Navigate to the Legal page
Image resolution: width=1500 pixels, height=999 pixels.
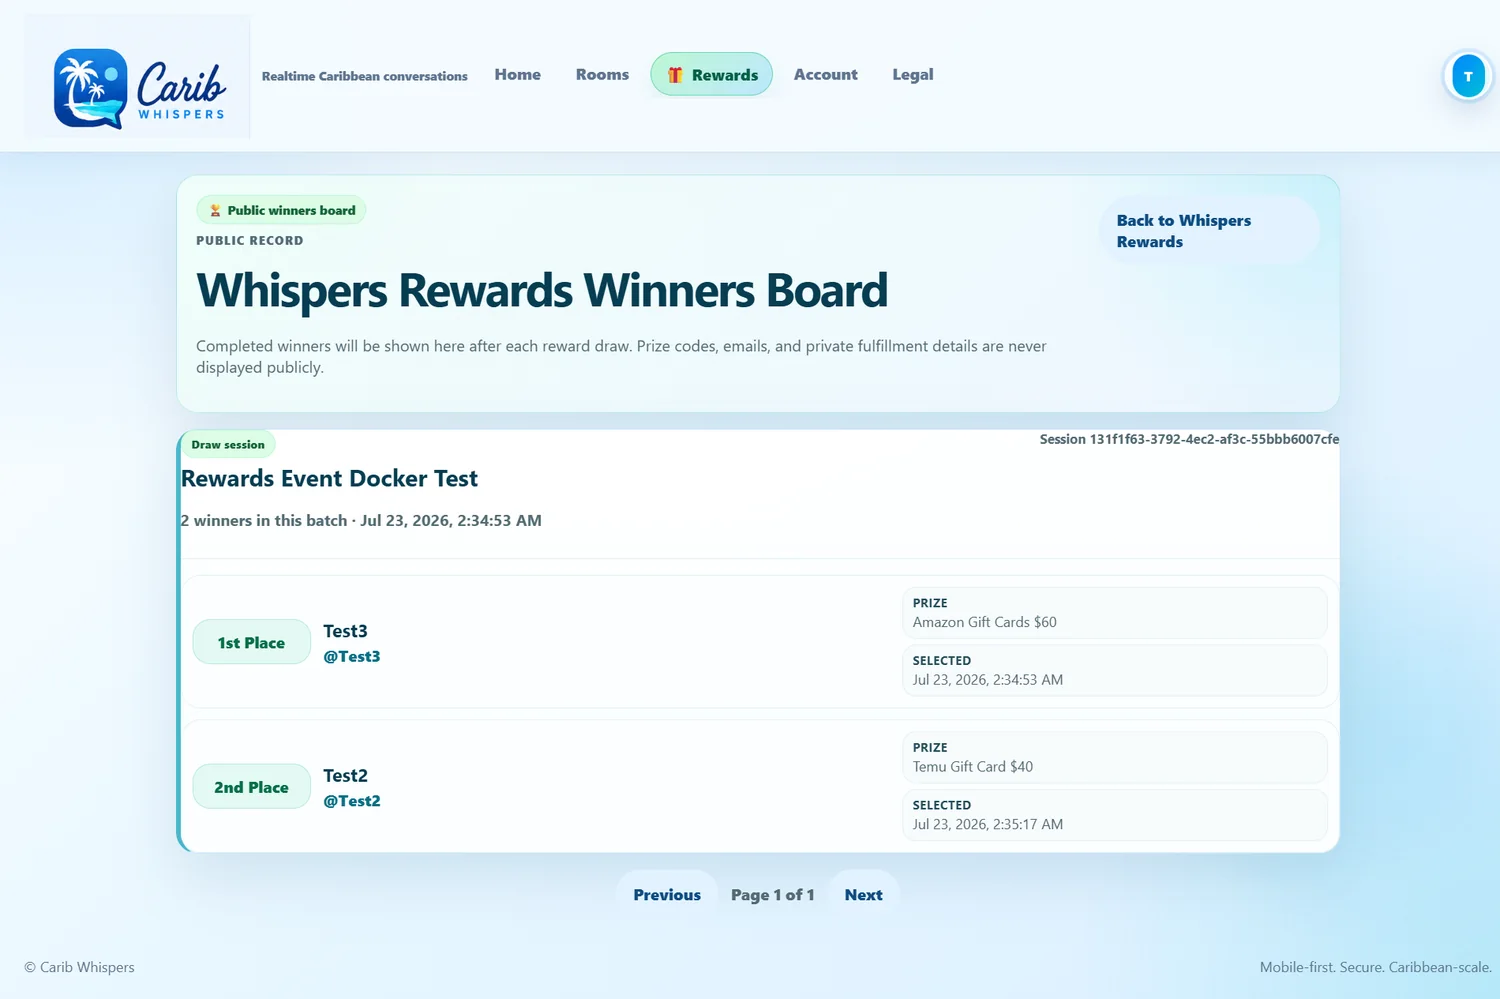[913, 75]
